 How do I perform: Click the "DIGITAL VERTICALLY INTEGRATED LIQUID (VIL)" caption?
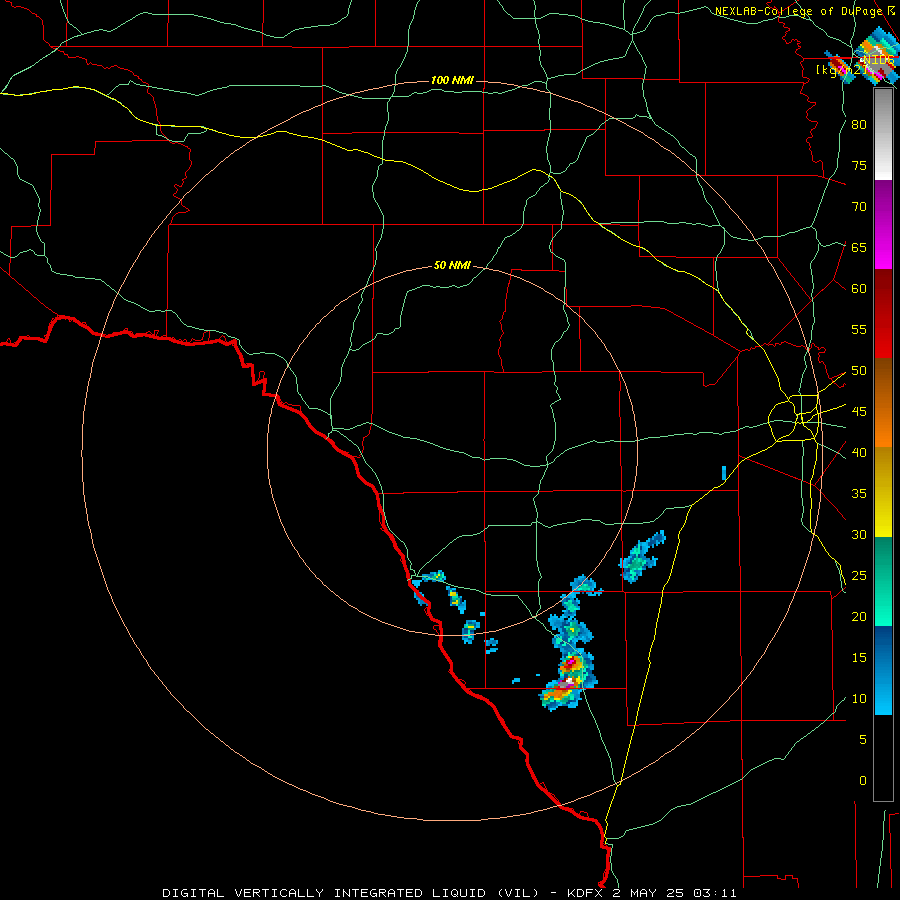[349, 893]
